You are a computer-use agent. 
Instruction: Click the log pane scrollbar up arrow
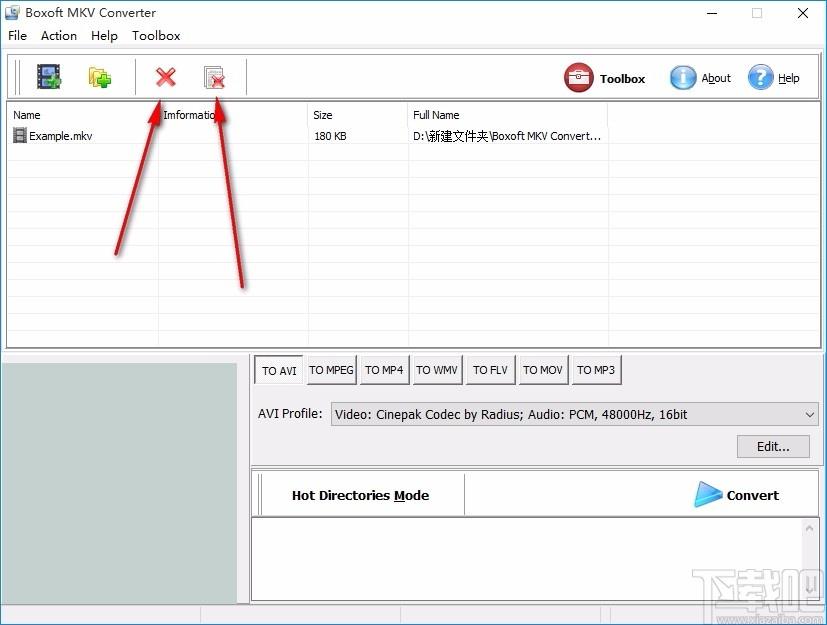[x=810, y=527]
